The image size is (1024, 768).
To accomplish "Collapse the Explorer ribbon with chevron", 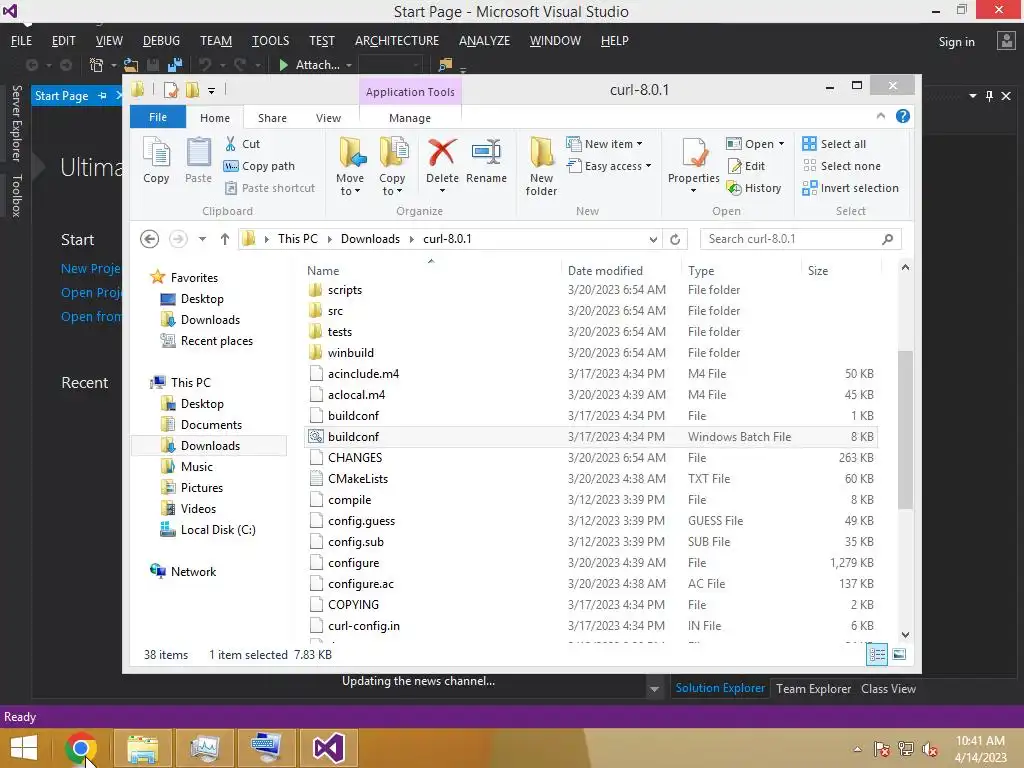I will tap(881, 116).
